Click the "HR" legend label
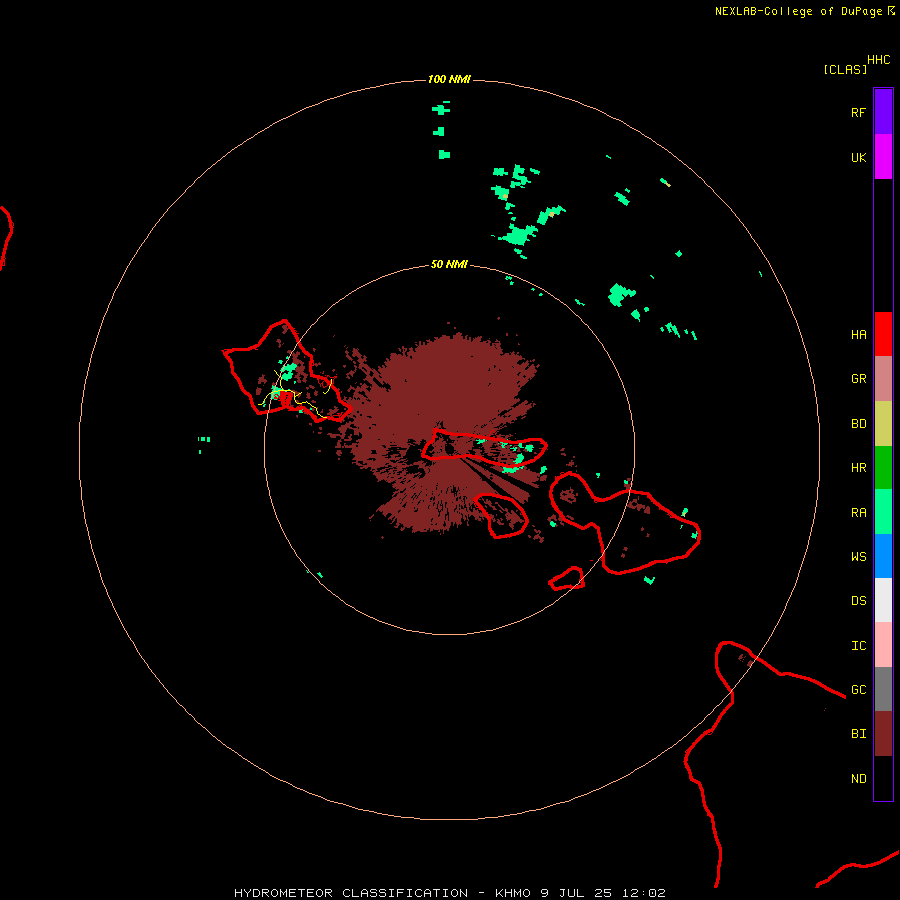This screenshot has width=900, height=900. click(858, 468)
